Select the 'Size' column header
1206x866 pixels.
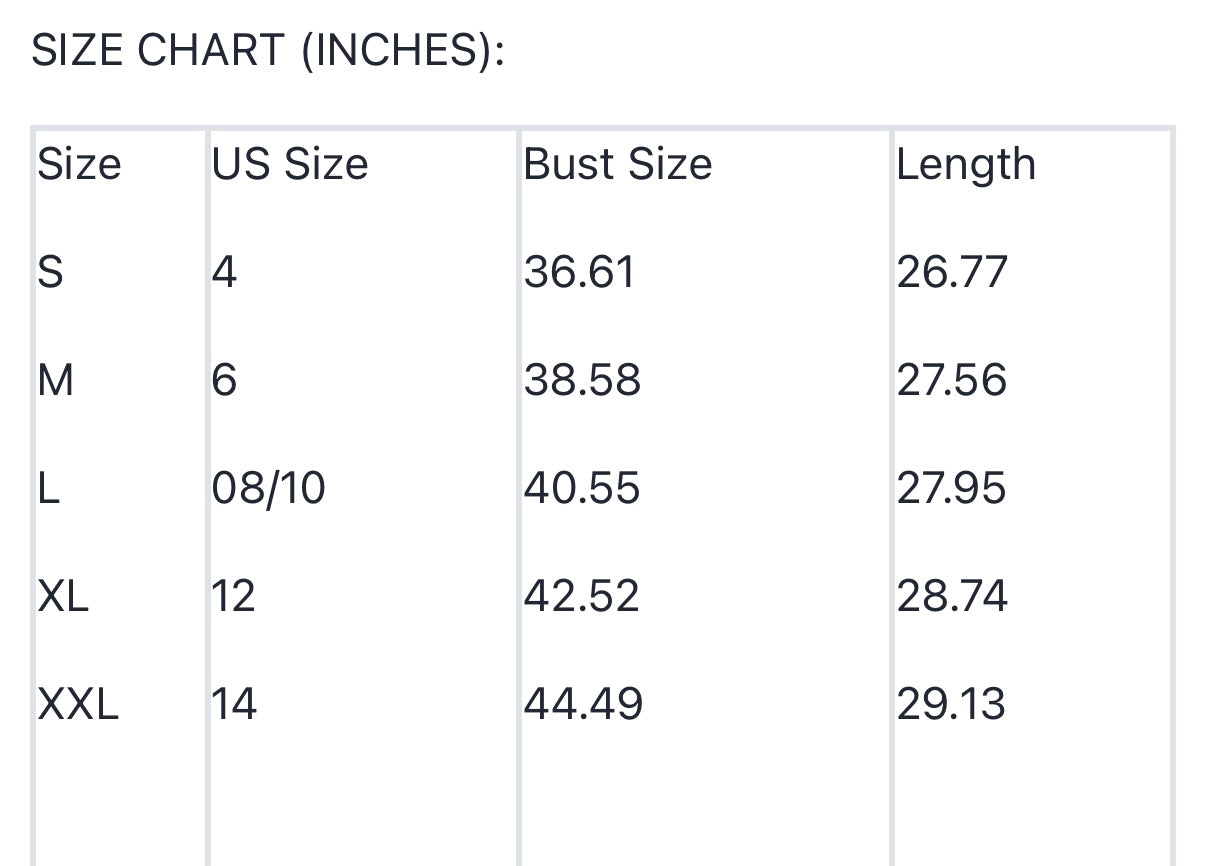(x=79, y=164)
